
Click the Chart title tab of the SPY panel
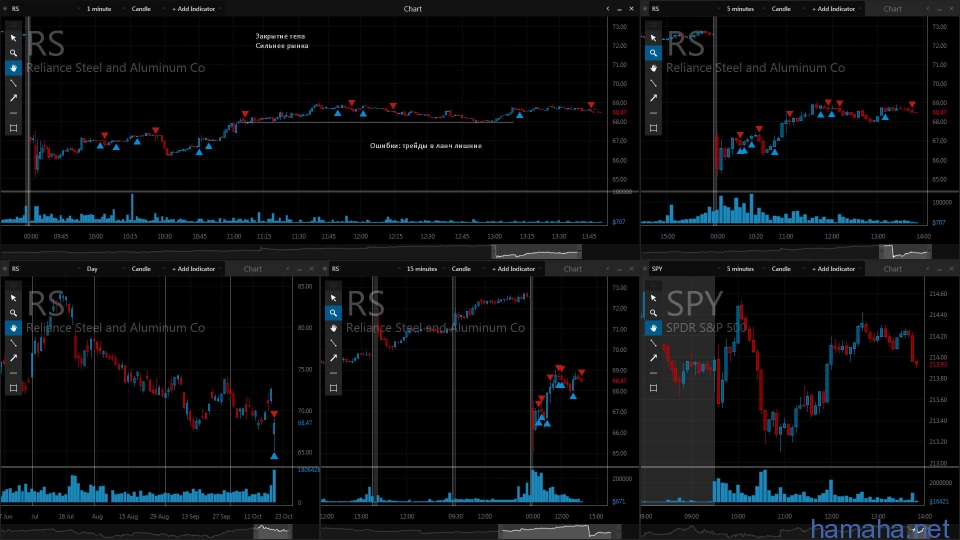click(892, 269)
